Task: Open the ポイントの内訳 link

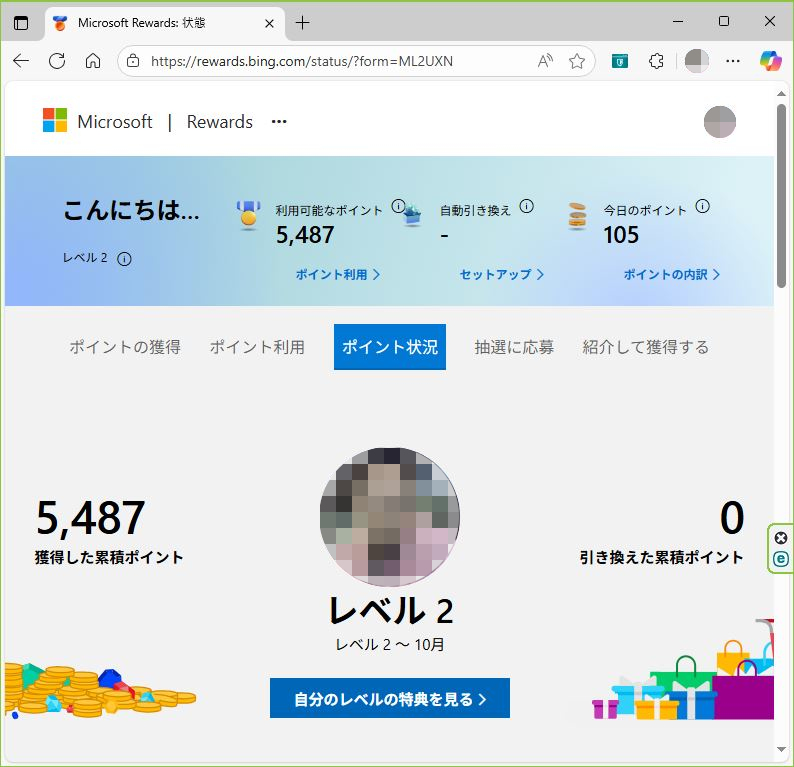Action: [x=671, y=274]
